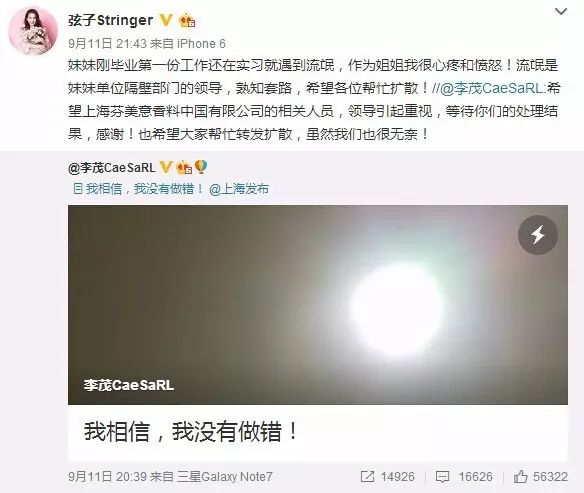Click the large article headline 我相信，我没有做错！
The image size is (584, 493).
(191, 432)
